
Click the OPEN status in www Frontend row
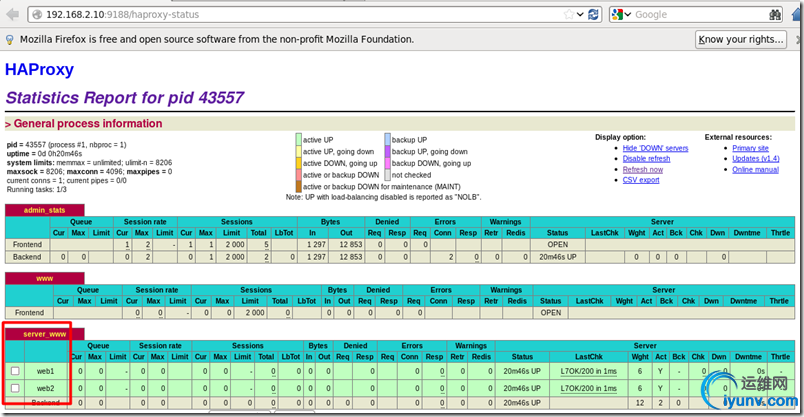coord(551,312)
